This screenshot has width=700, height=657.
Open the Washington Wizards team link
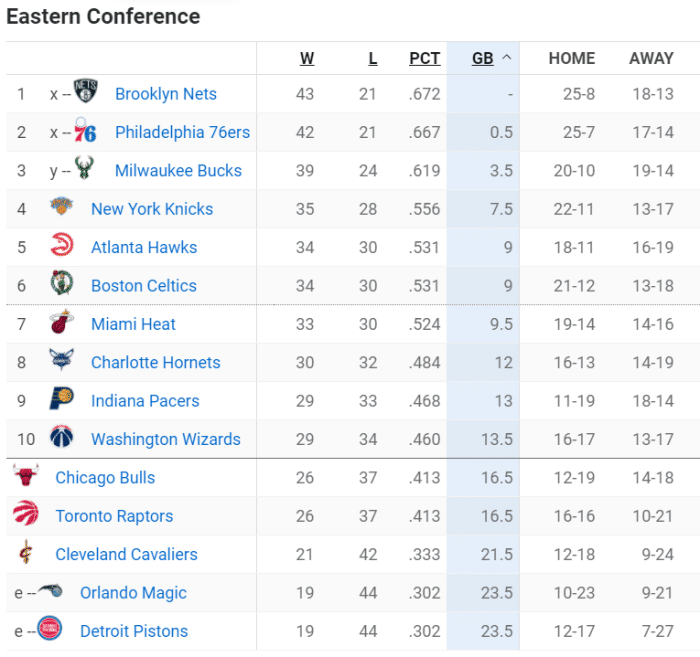(165, 439)
